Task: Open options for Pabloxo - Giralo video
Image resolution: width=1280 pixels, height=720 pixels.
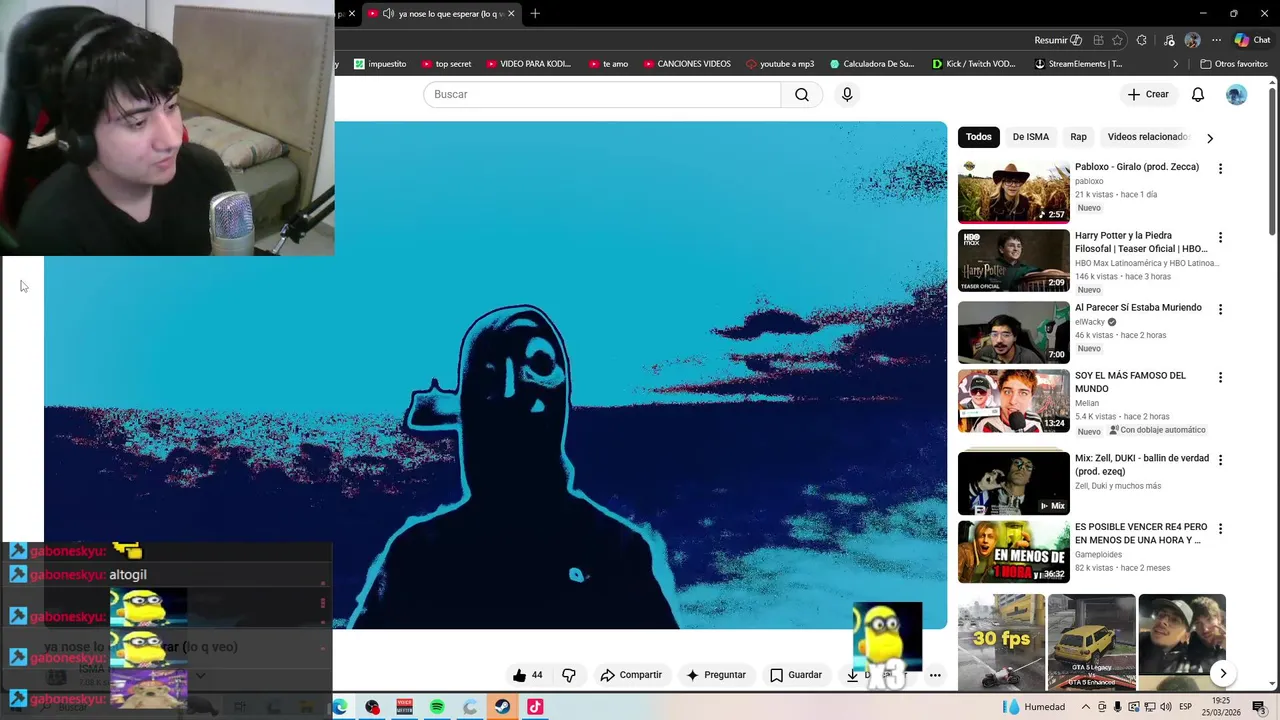Action: tap(1220, 169)
